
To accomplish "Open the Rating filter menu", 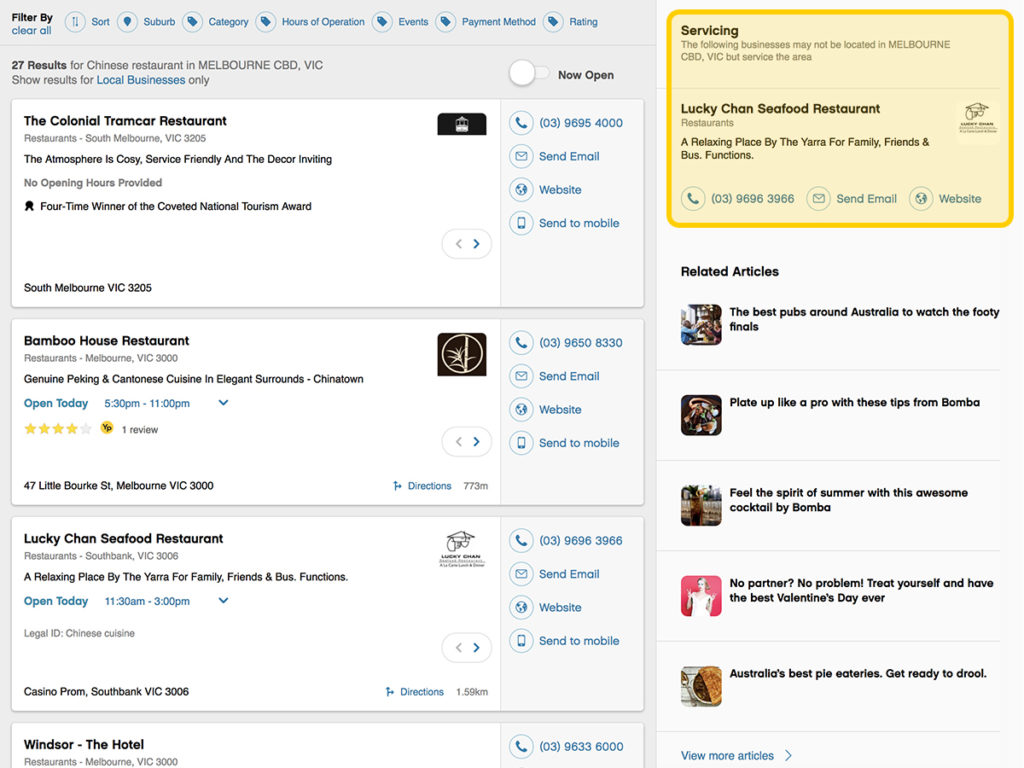I will click(583, 22).
